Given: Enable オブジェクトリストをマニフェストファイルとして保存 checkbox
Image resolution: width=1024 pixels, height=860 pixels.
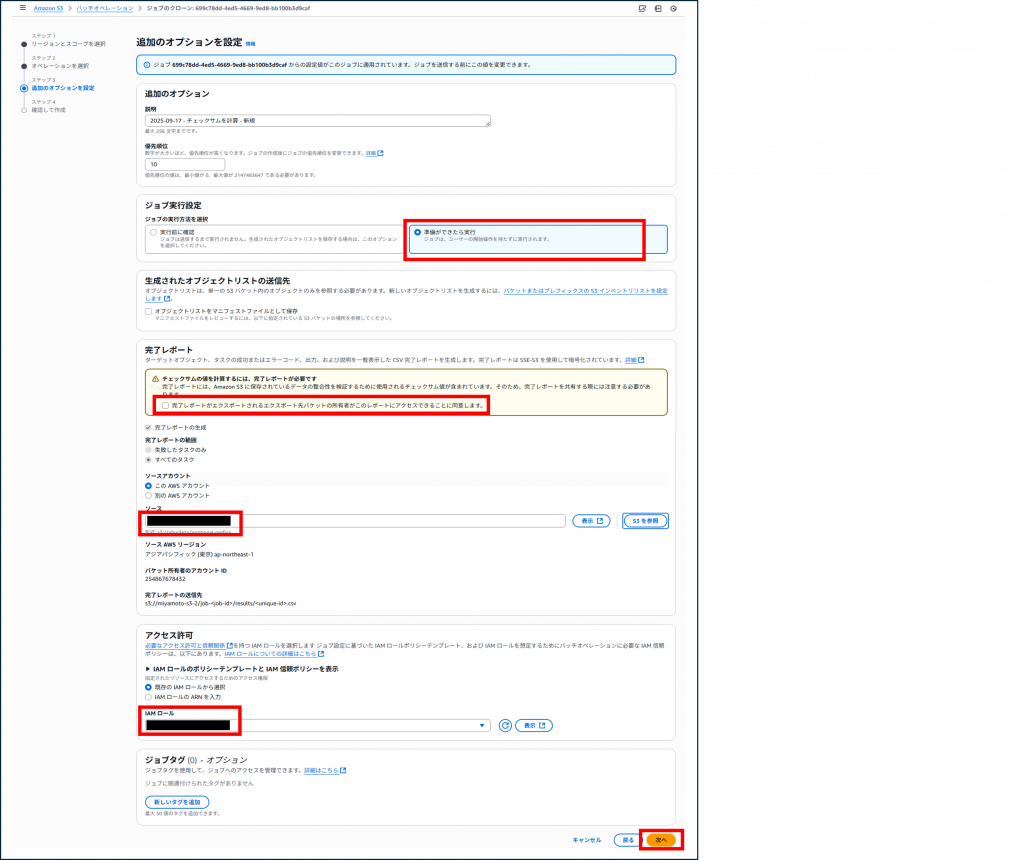Looking at the screenshot, I should [149, 311].
